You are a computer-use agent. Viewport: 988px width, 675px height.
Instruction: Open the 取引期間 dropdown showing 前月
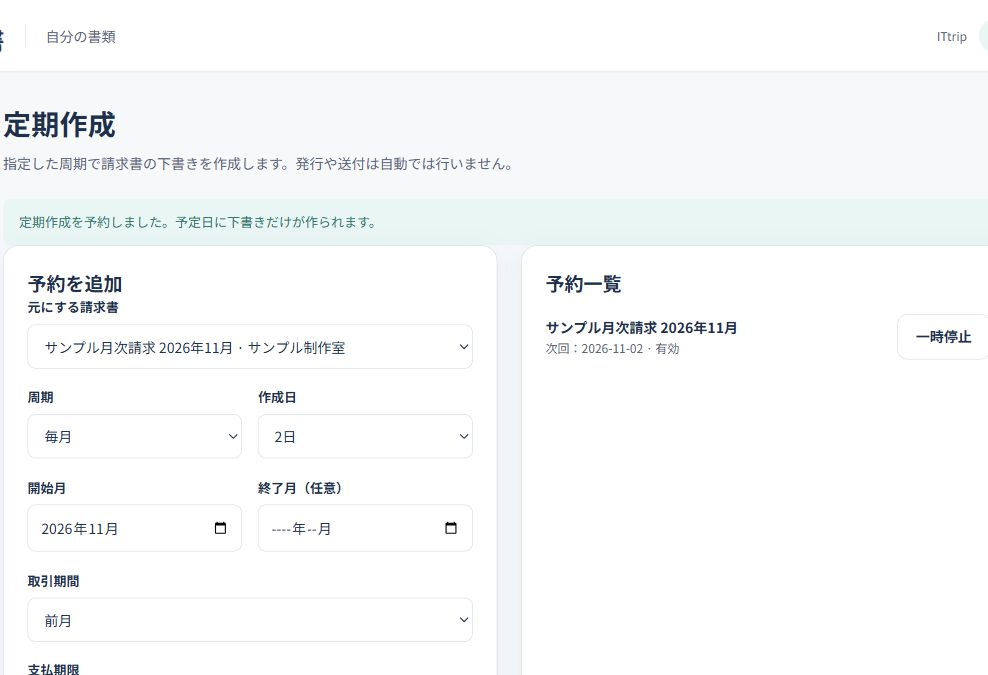coord(250,620)
